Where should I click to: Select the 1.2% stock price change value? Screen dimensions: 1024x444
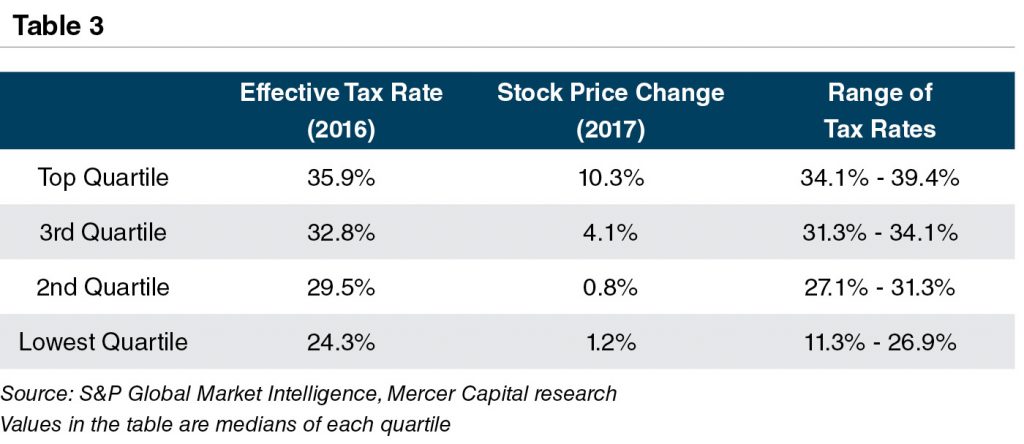coord(610,342)
